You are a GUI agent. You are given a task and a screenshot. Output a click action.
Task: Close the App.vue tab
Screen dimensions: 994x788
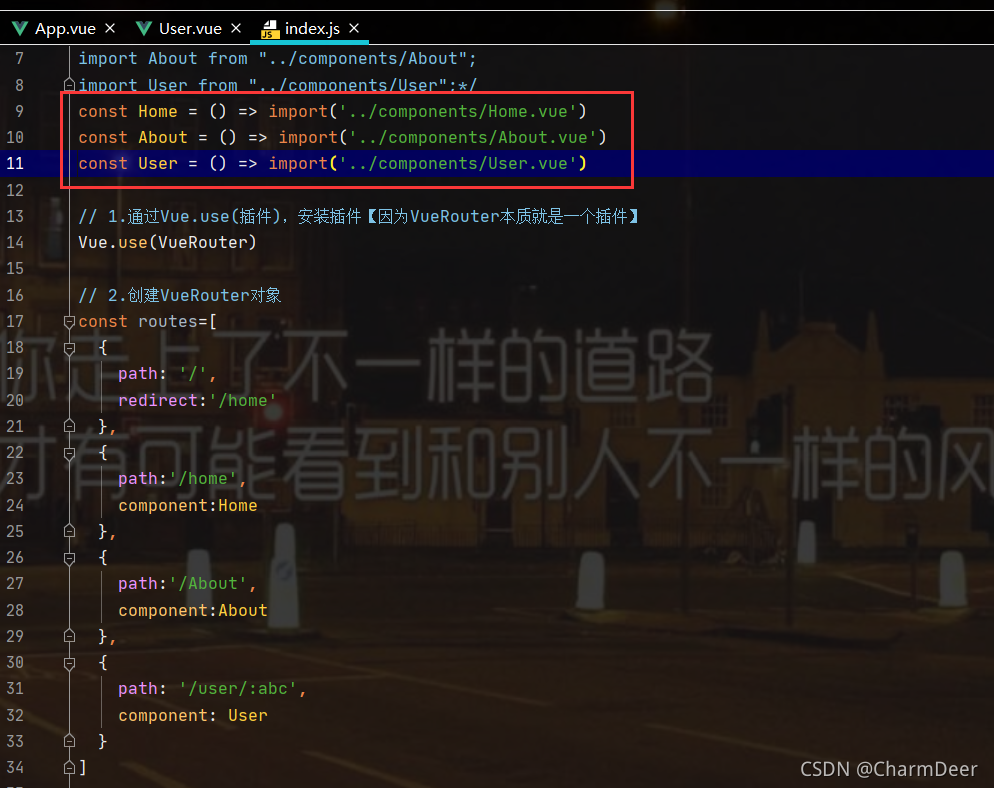click(110, 29)
